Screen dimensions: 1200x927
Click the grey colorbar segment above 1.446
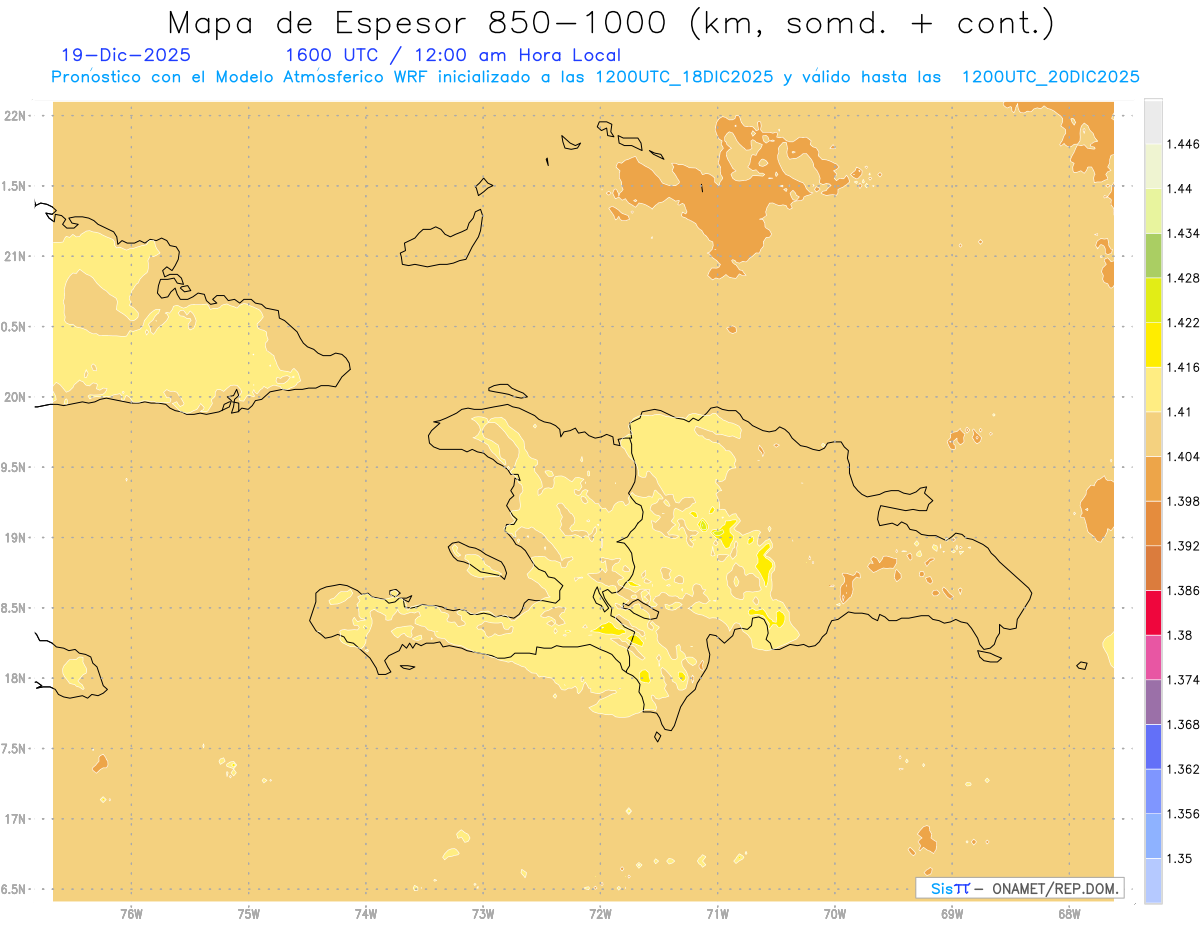click(1153, 122)
